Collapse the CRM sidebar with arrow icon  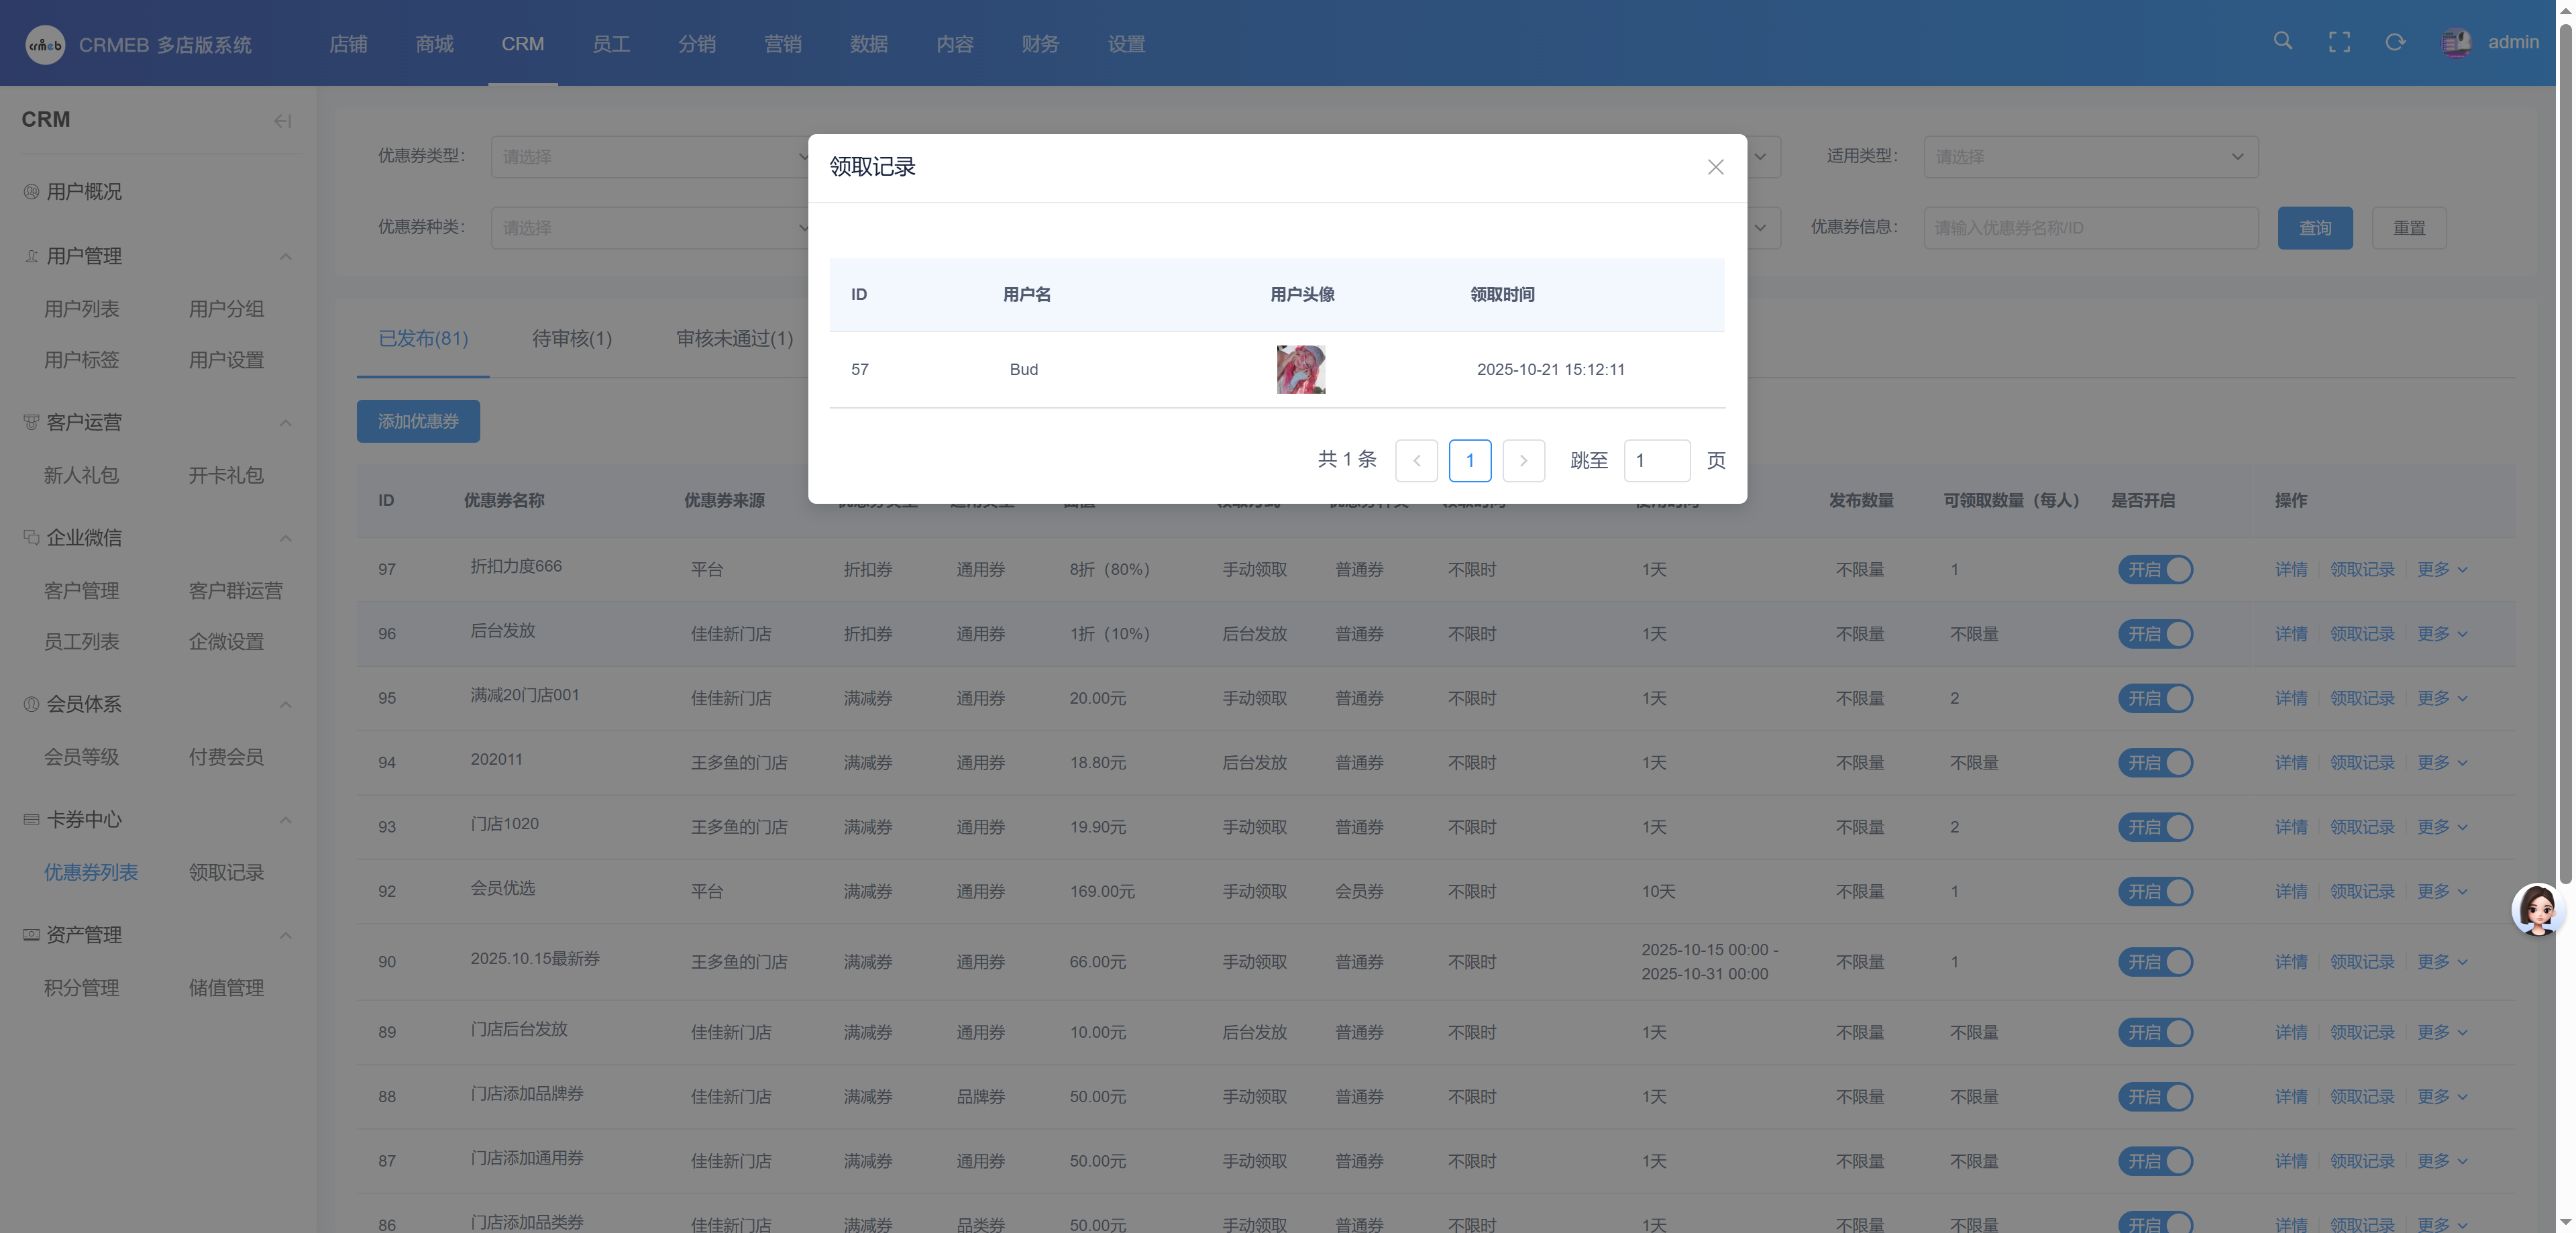click(x=282, y=121)
